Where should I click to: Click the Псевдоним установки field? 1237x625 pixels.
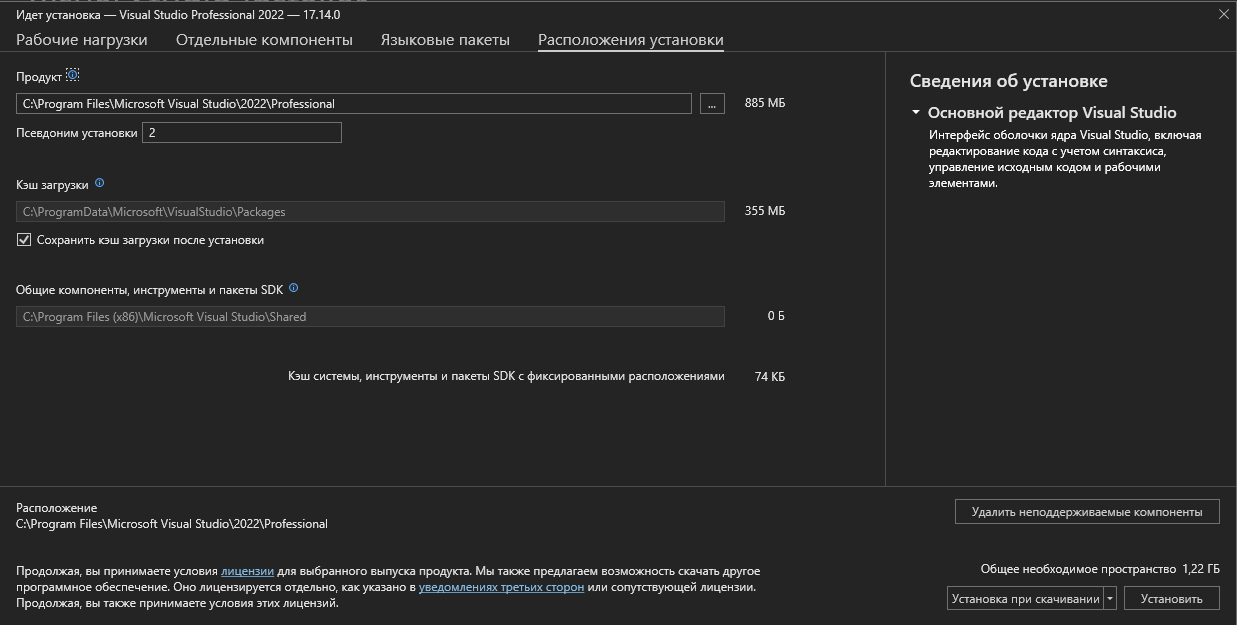(242, 132)
